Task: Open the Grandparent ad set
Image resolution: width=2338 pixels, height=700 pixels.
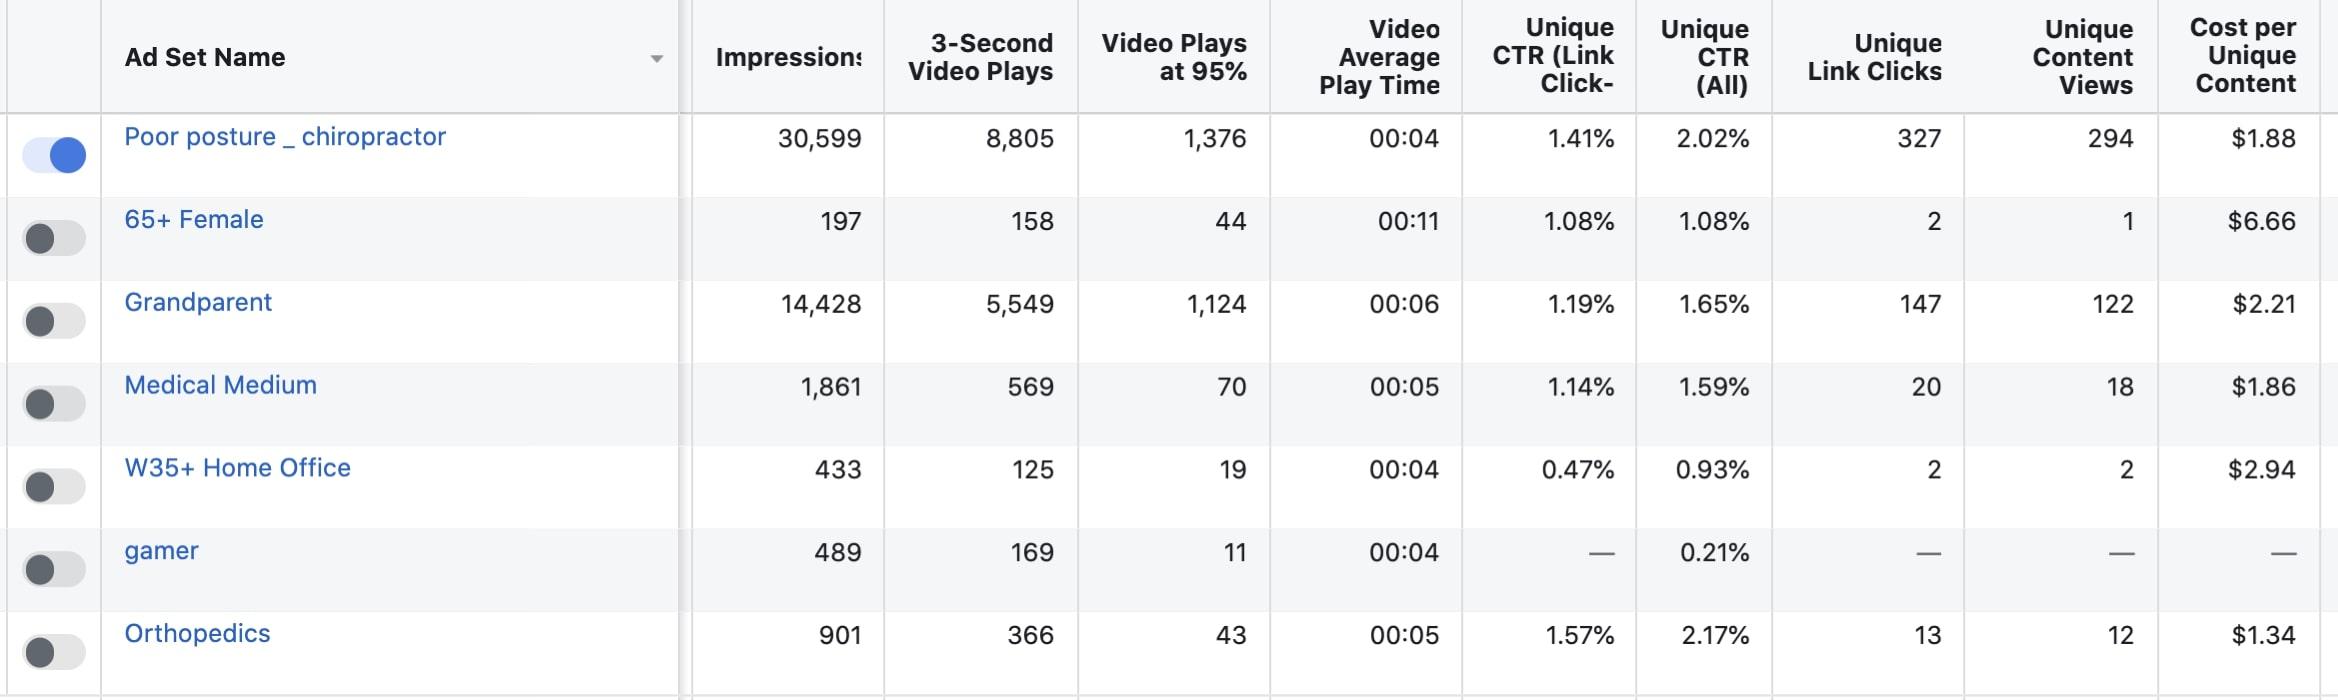Action: pos(198,303)
